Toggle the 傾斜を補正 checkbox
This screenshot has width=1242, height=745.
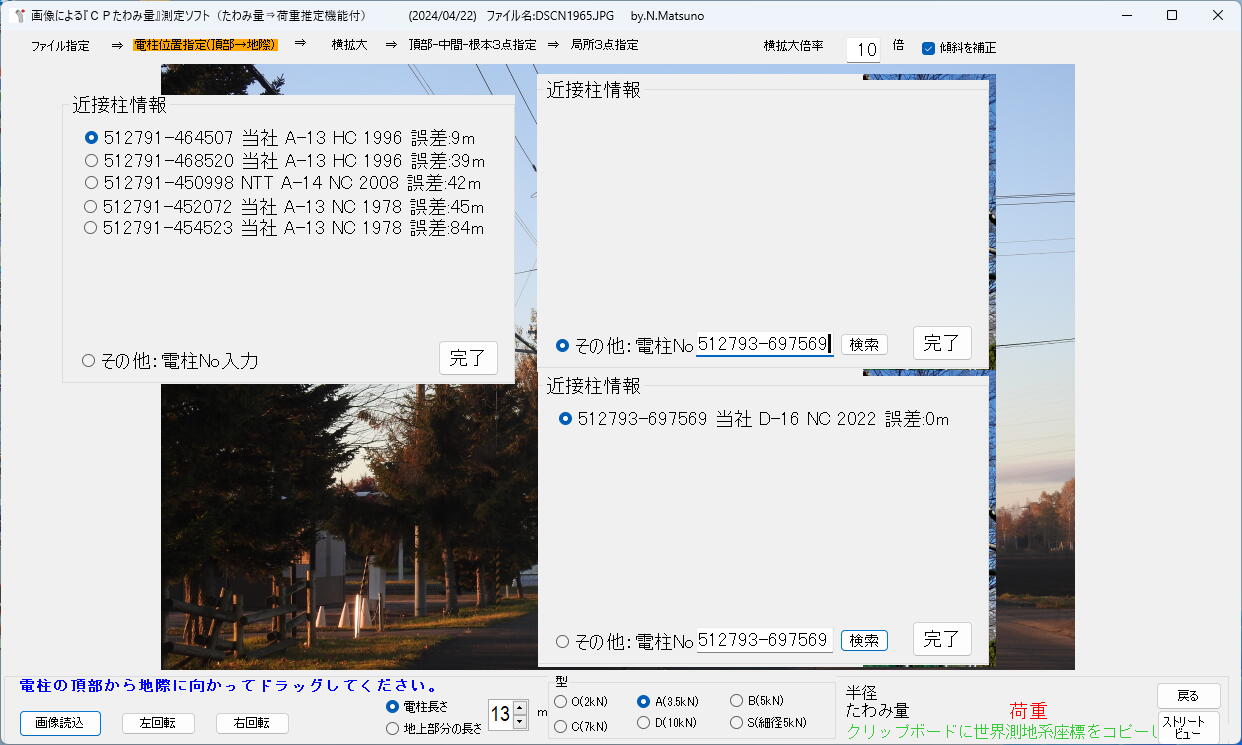928,48
